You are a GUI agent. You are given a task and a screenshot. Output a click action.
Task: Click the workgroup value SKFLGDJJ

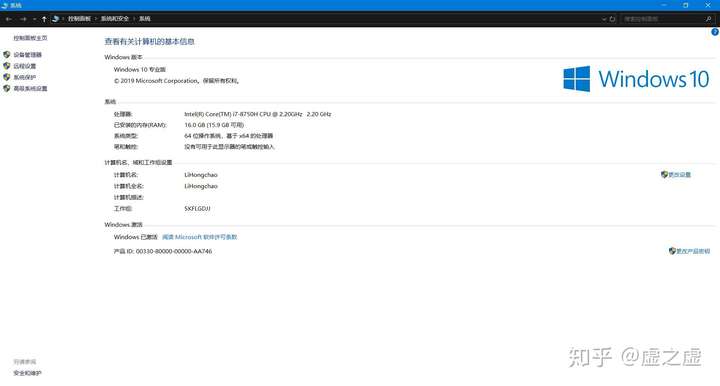tap(197, 208)
